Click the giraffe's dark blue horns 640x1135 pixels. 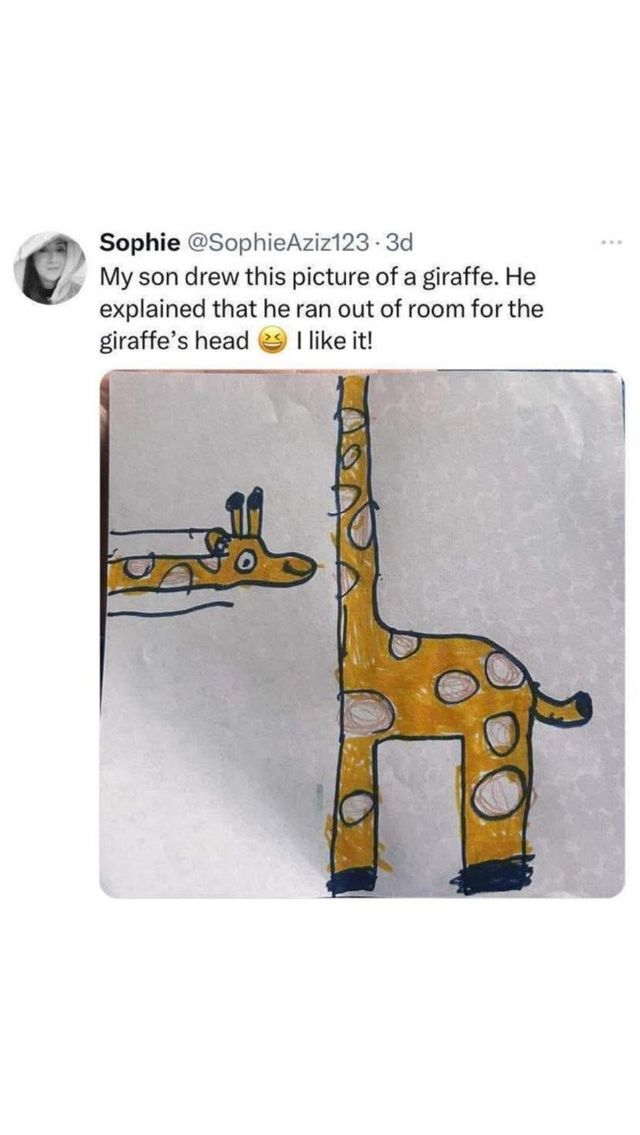point(244,510)
